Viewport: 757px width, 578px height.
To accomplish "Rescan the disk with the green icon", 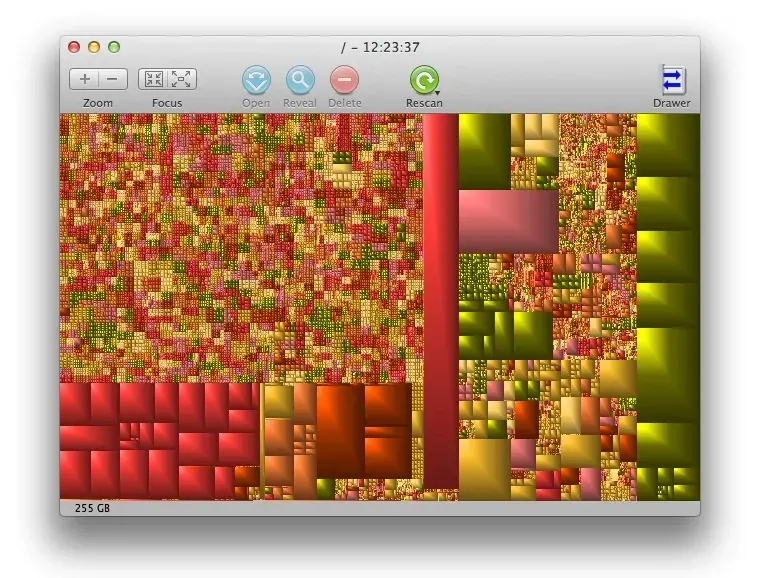I will point(423,80).
